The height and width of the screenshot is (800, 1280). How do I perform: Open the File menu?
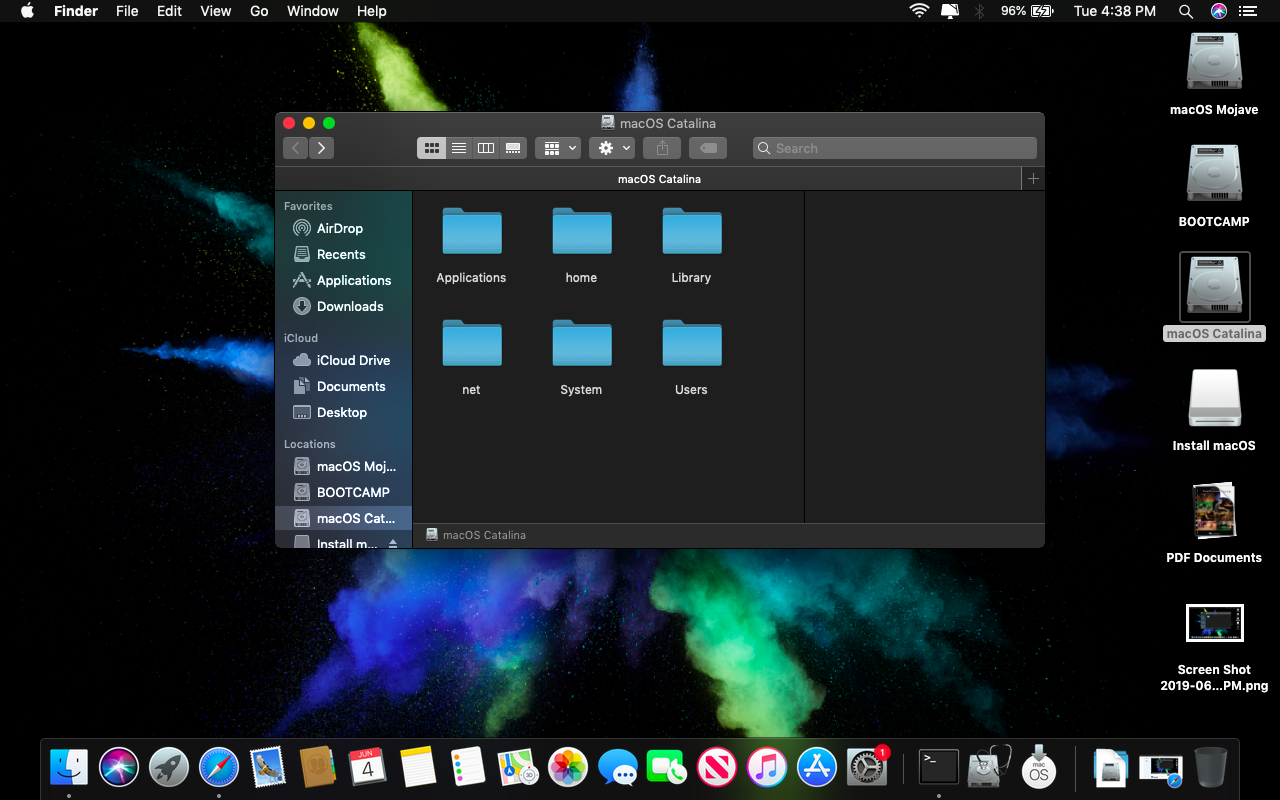(x=127, y=11)
